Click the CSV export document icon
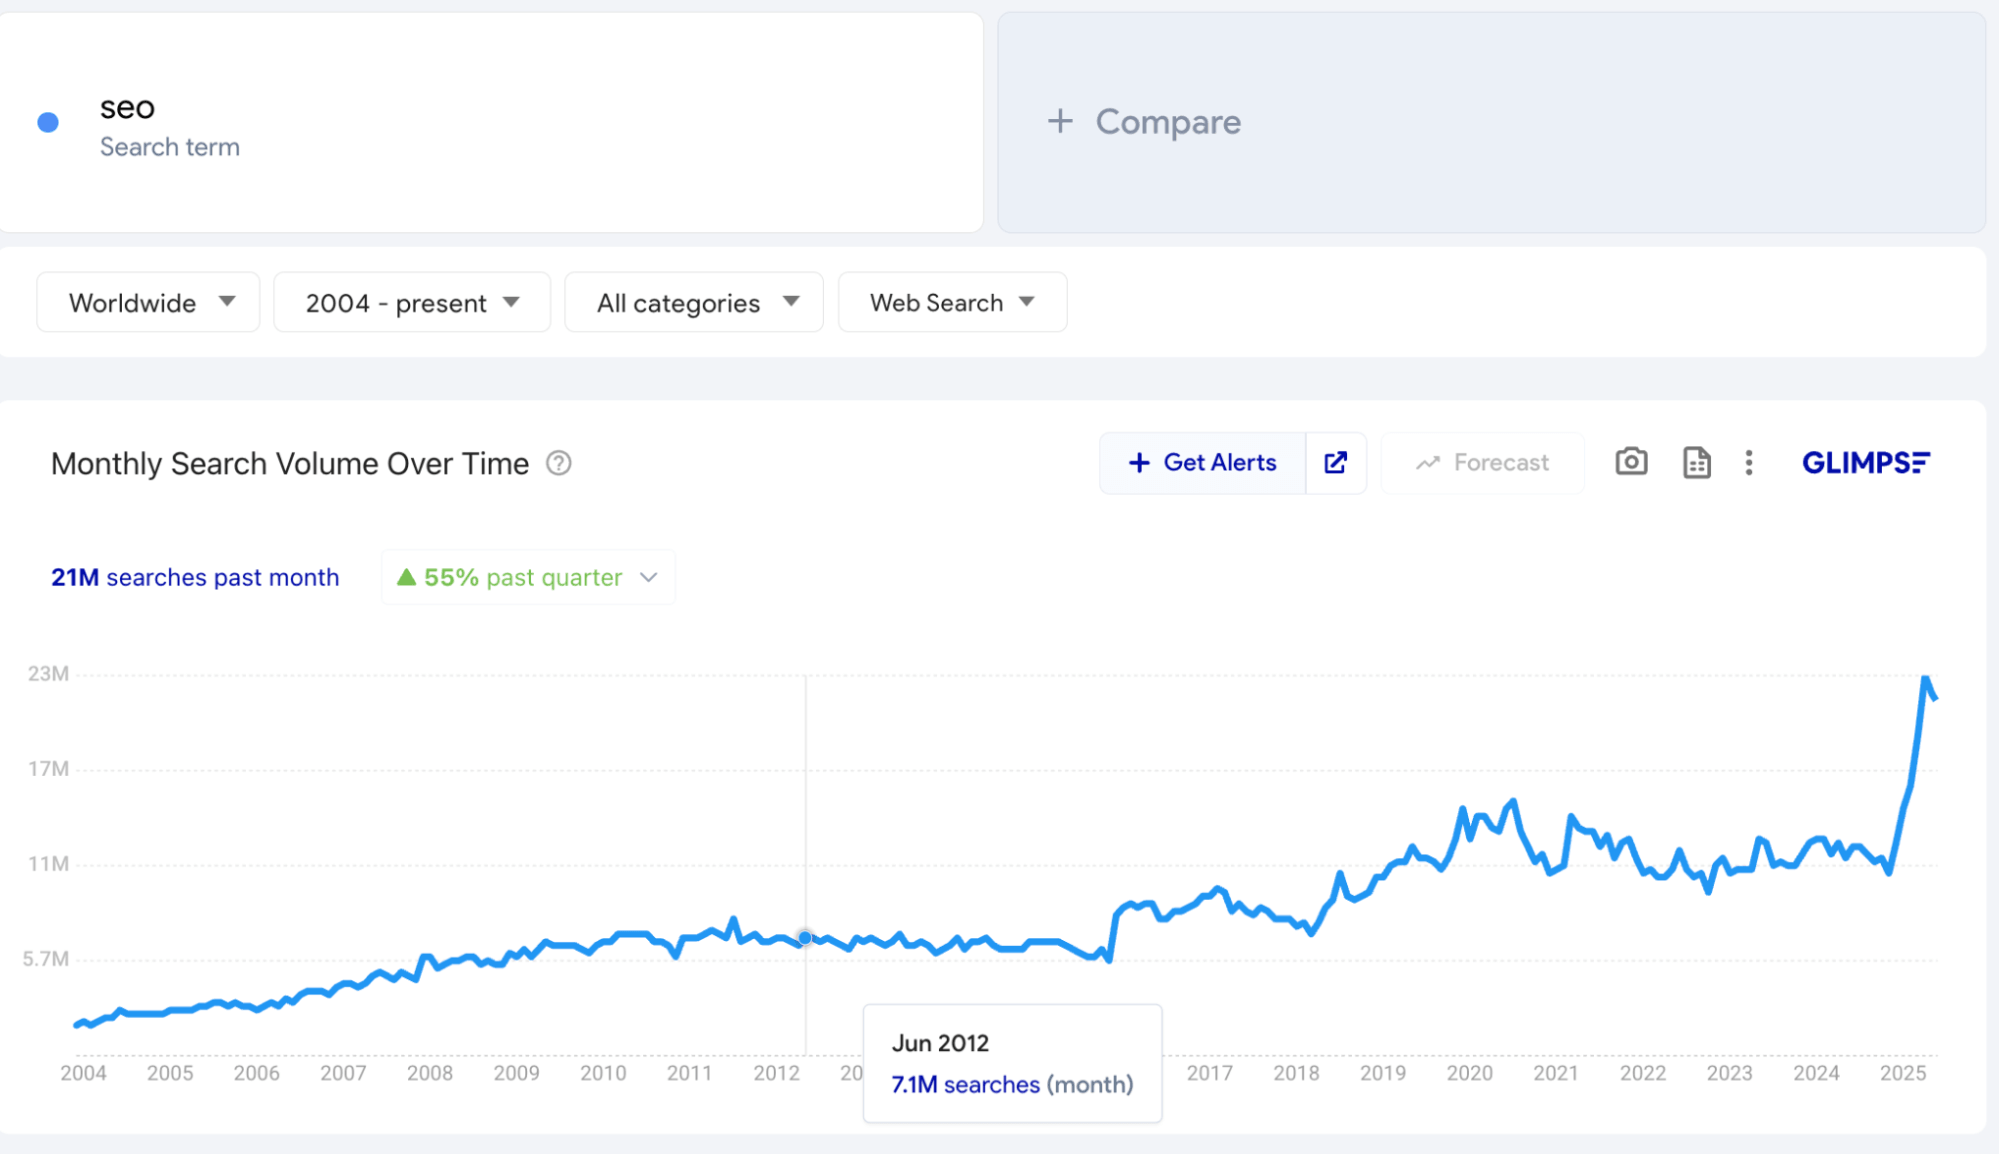Viewport: 1999px width, 1154px height. 1696,462
